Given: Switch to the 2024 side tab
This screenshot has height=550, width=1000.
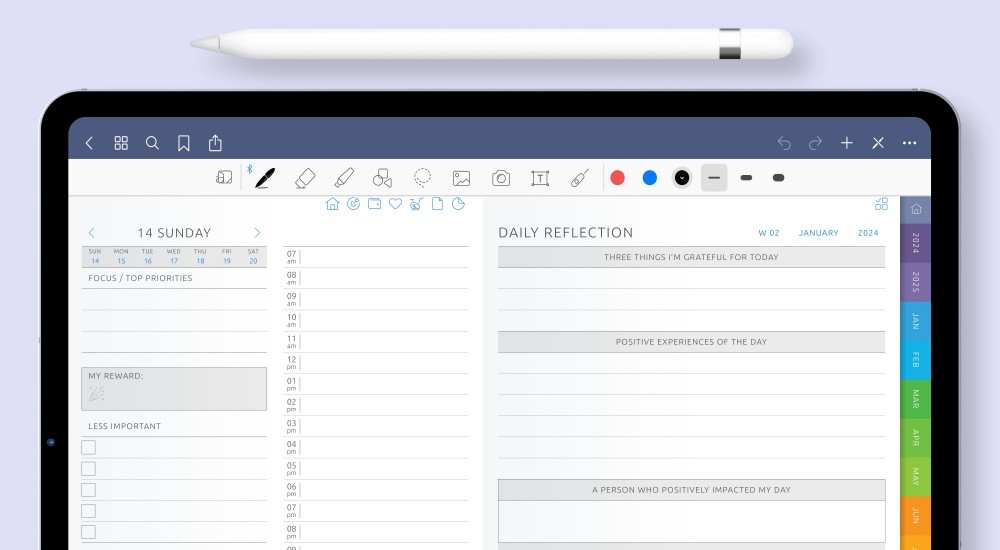Looking at the screenshot, I should tap(916, 243).
